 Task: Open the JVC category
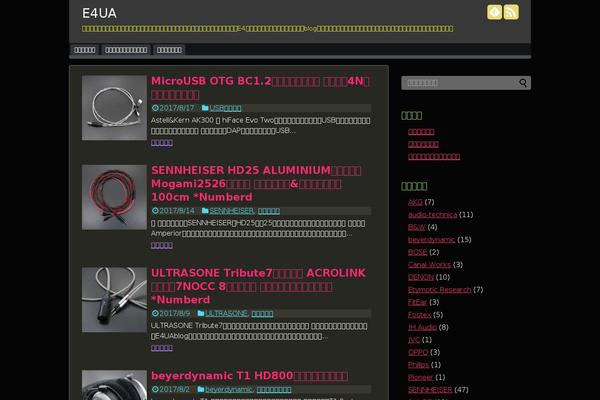(414, 340)
